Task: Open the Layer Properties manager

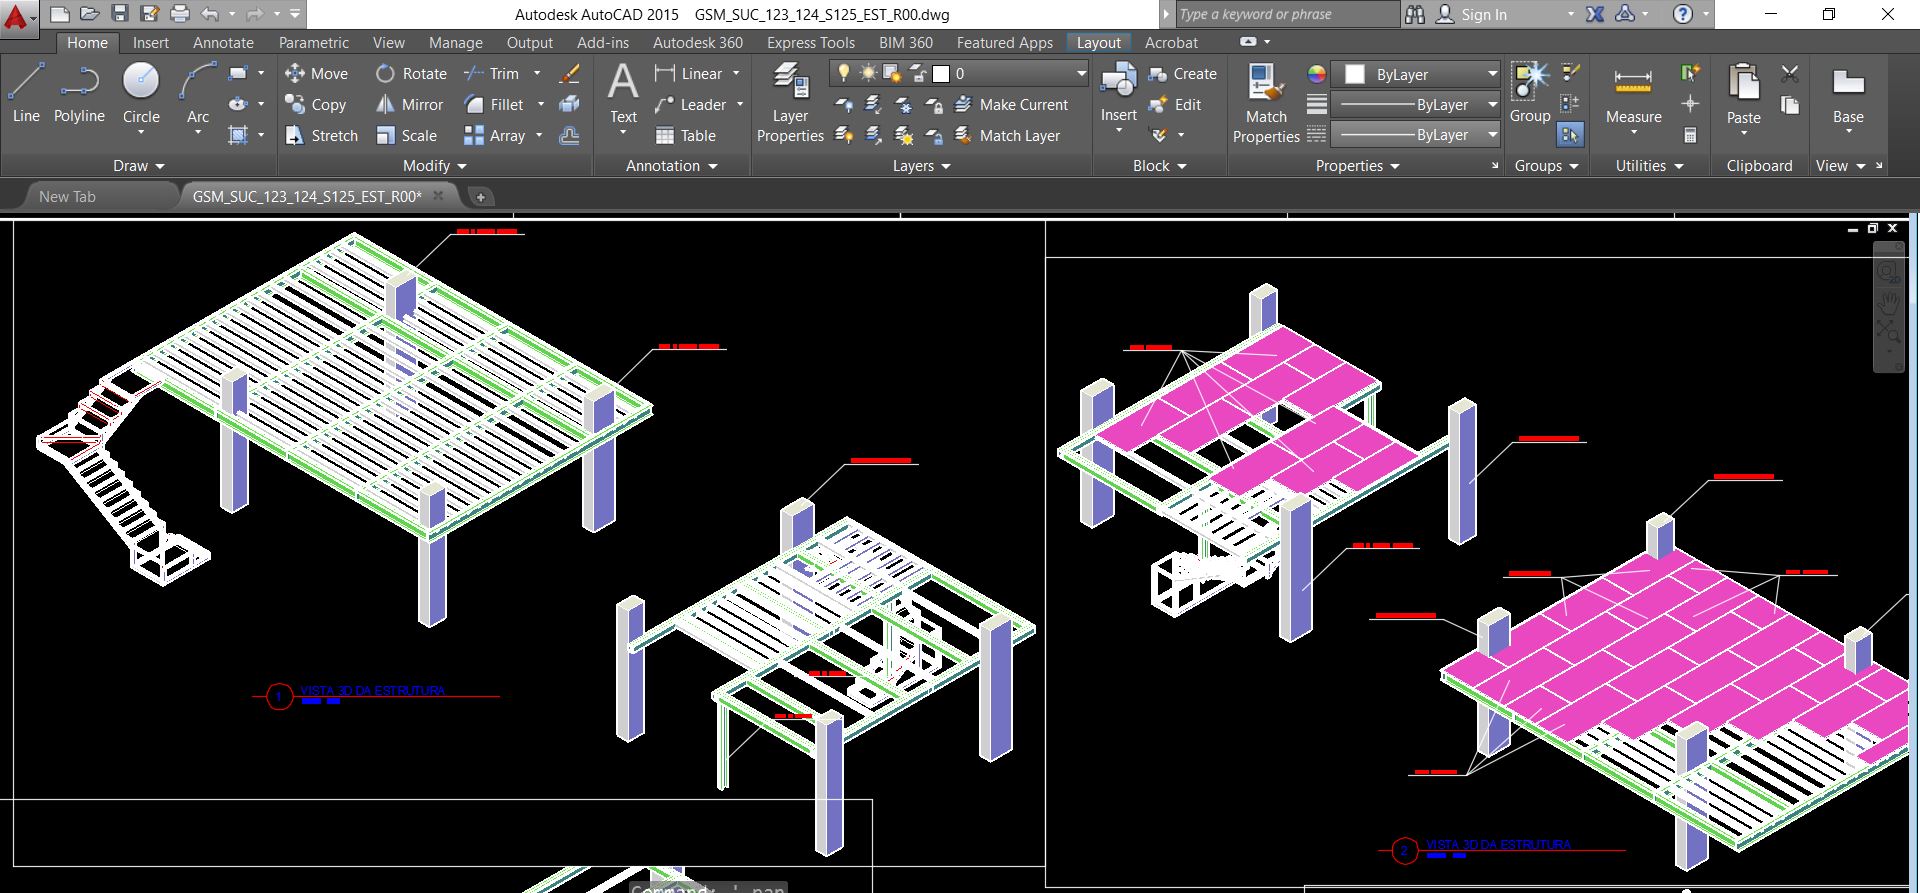Action: (x=790, y=103)
